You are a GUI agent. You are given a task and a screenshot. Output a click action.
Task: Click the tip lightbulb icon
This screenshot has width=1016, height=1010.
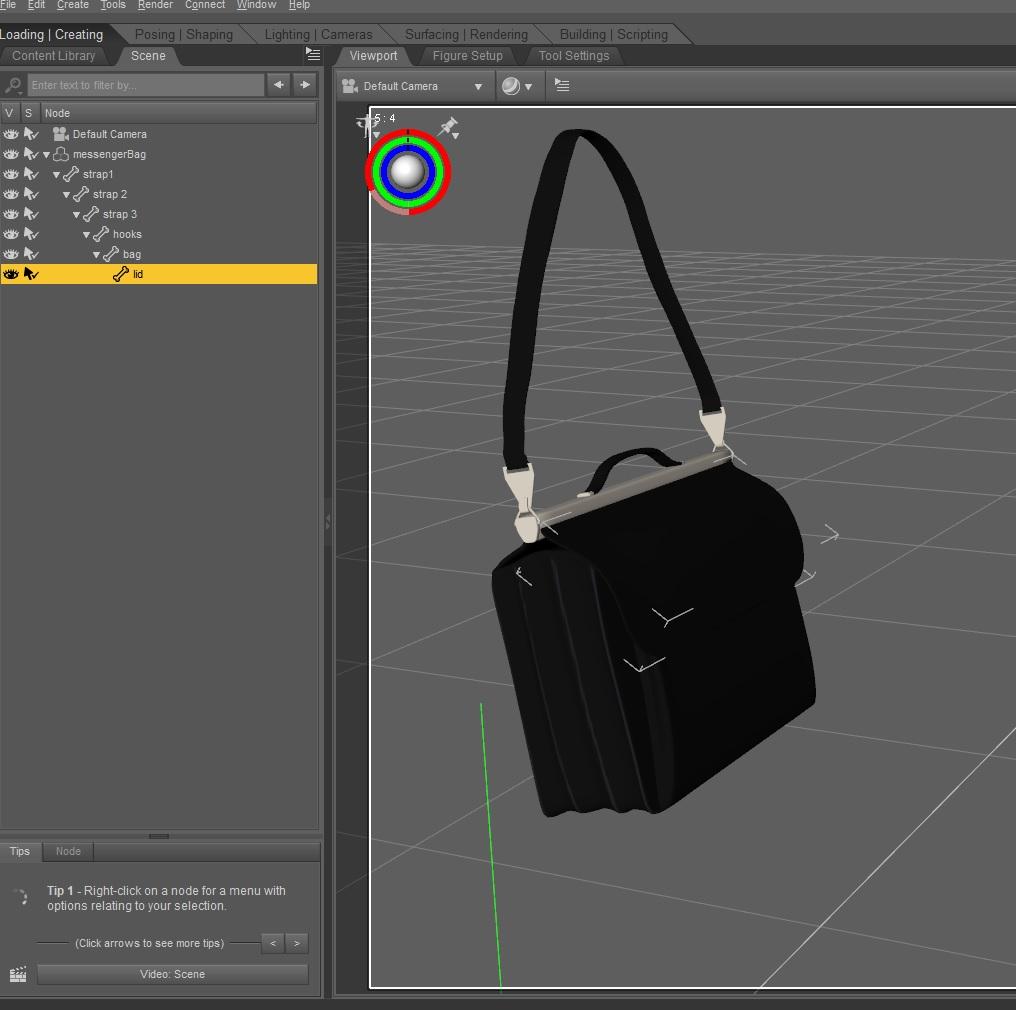[21, 897]
